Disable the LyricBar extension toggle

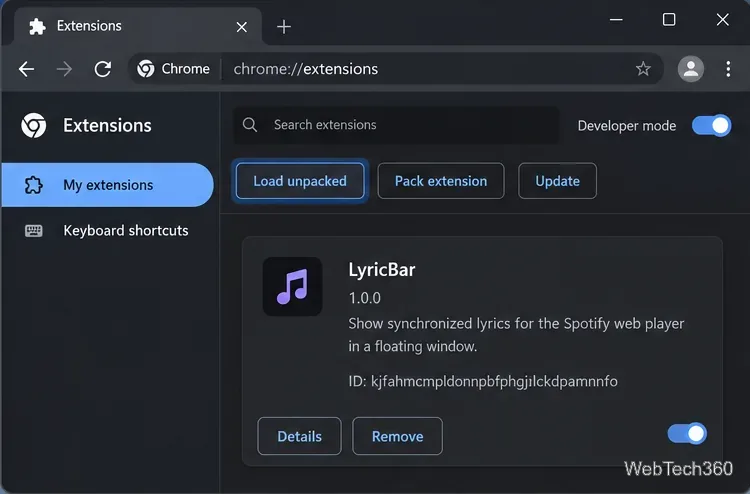[687, 434]
